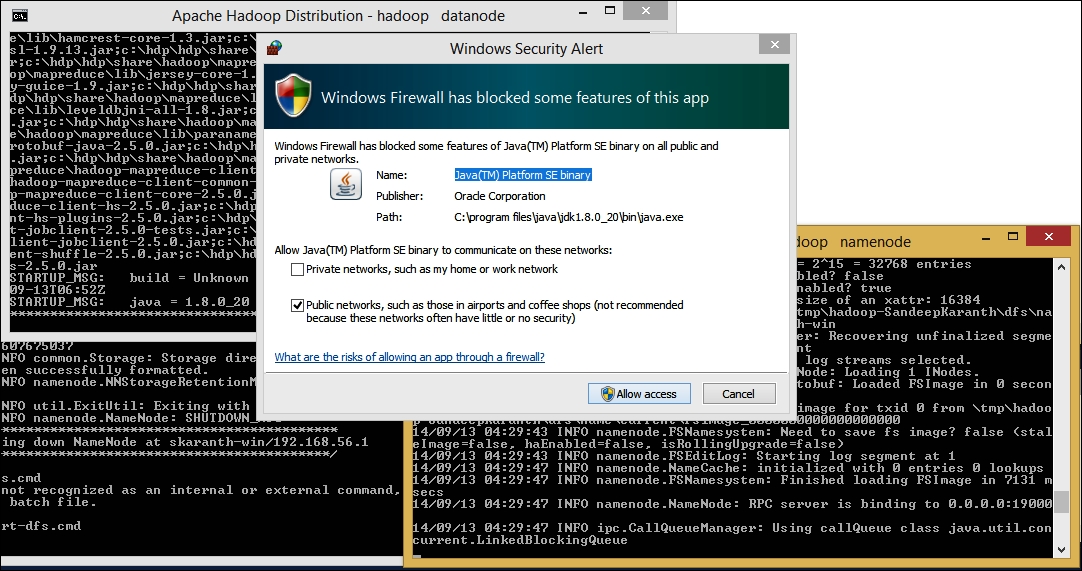Image resolution: width=1082 pixels, height=571 pixels.
Task: Click the 'RPC server is binding' log line
Action: (732, 504)
